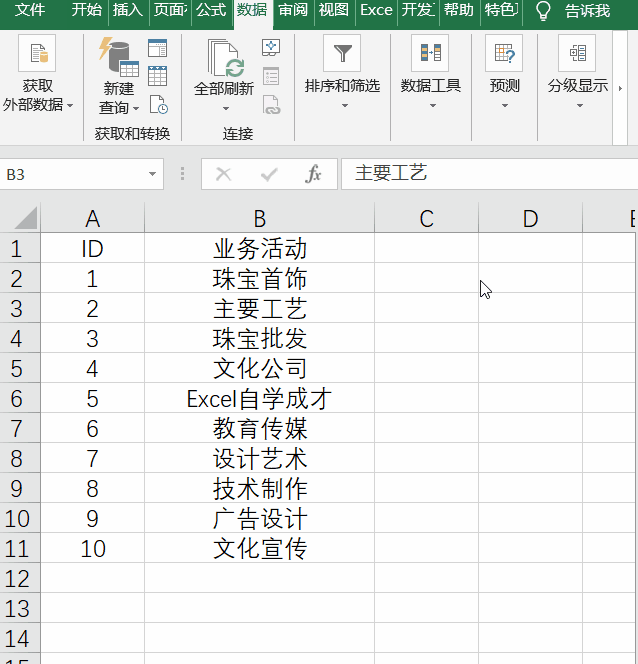Click the From Table icon
This screenshot has width=638, height=664.
point(157,76)
